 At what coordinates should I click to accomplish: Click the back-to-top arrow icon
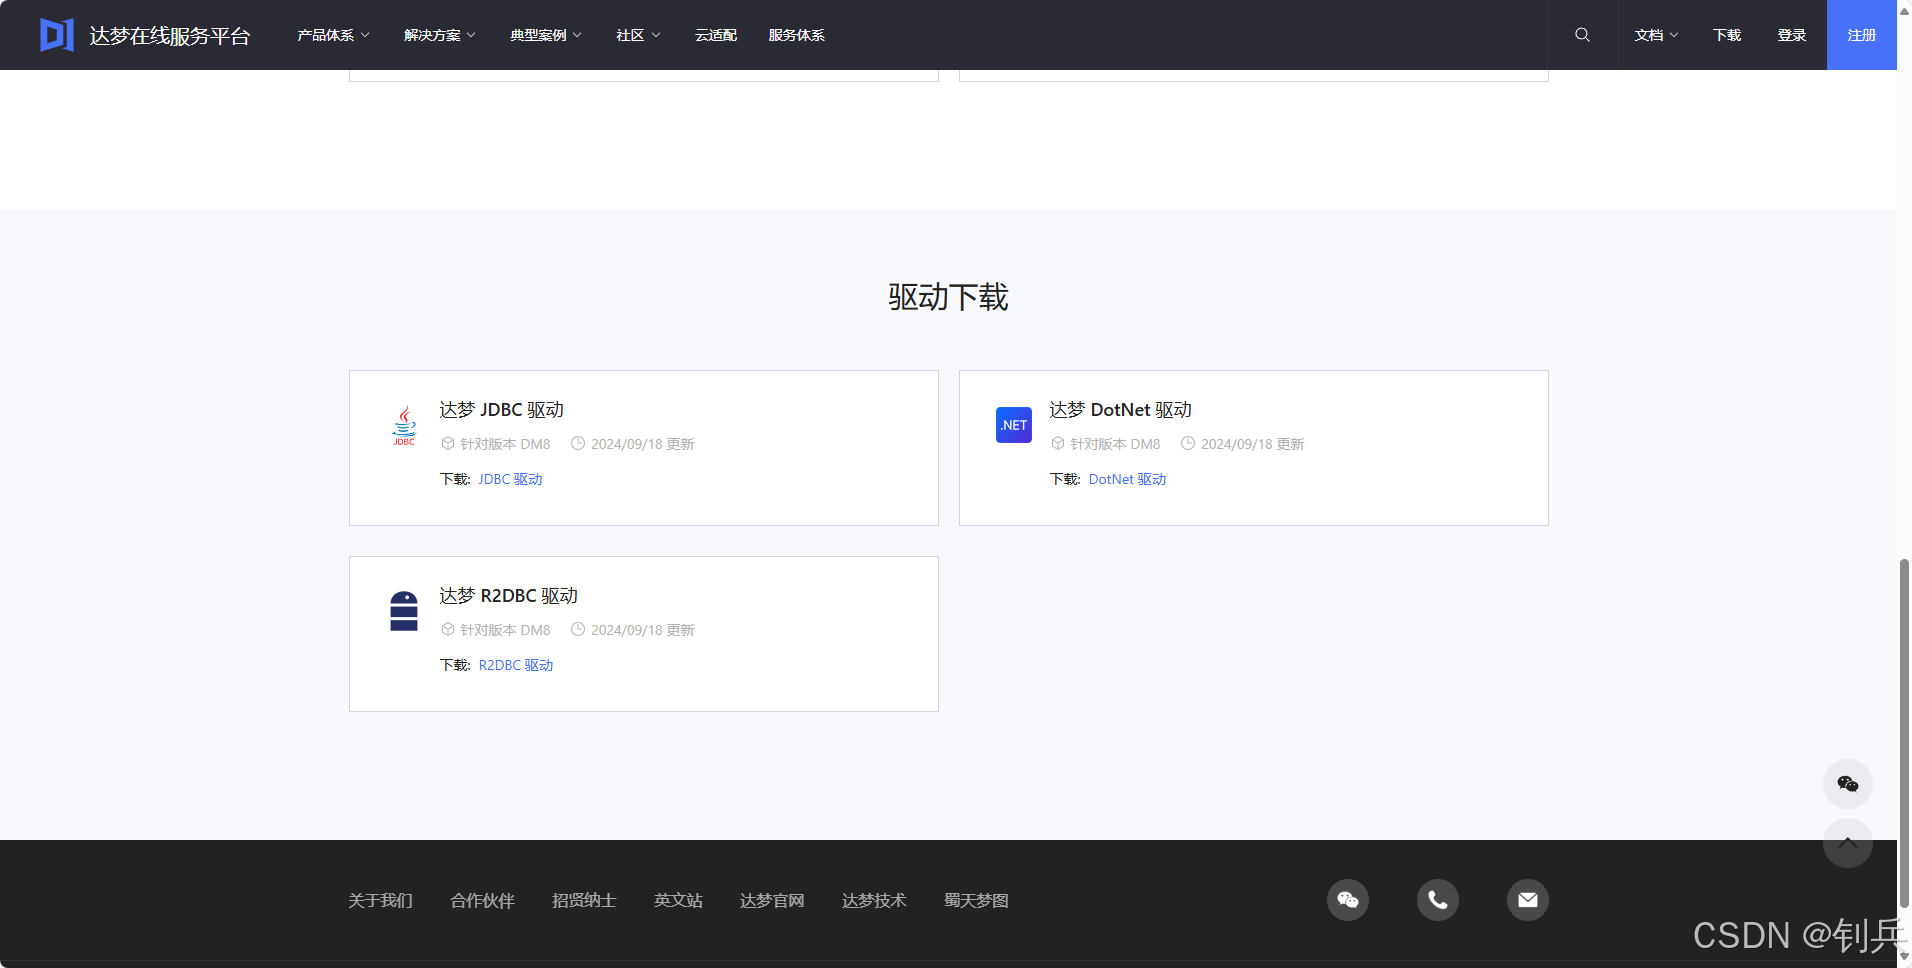(x=1847, y=843)
